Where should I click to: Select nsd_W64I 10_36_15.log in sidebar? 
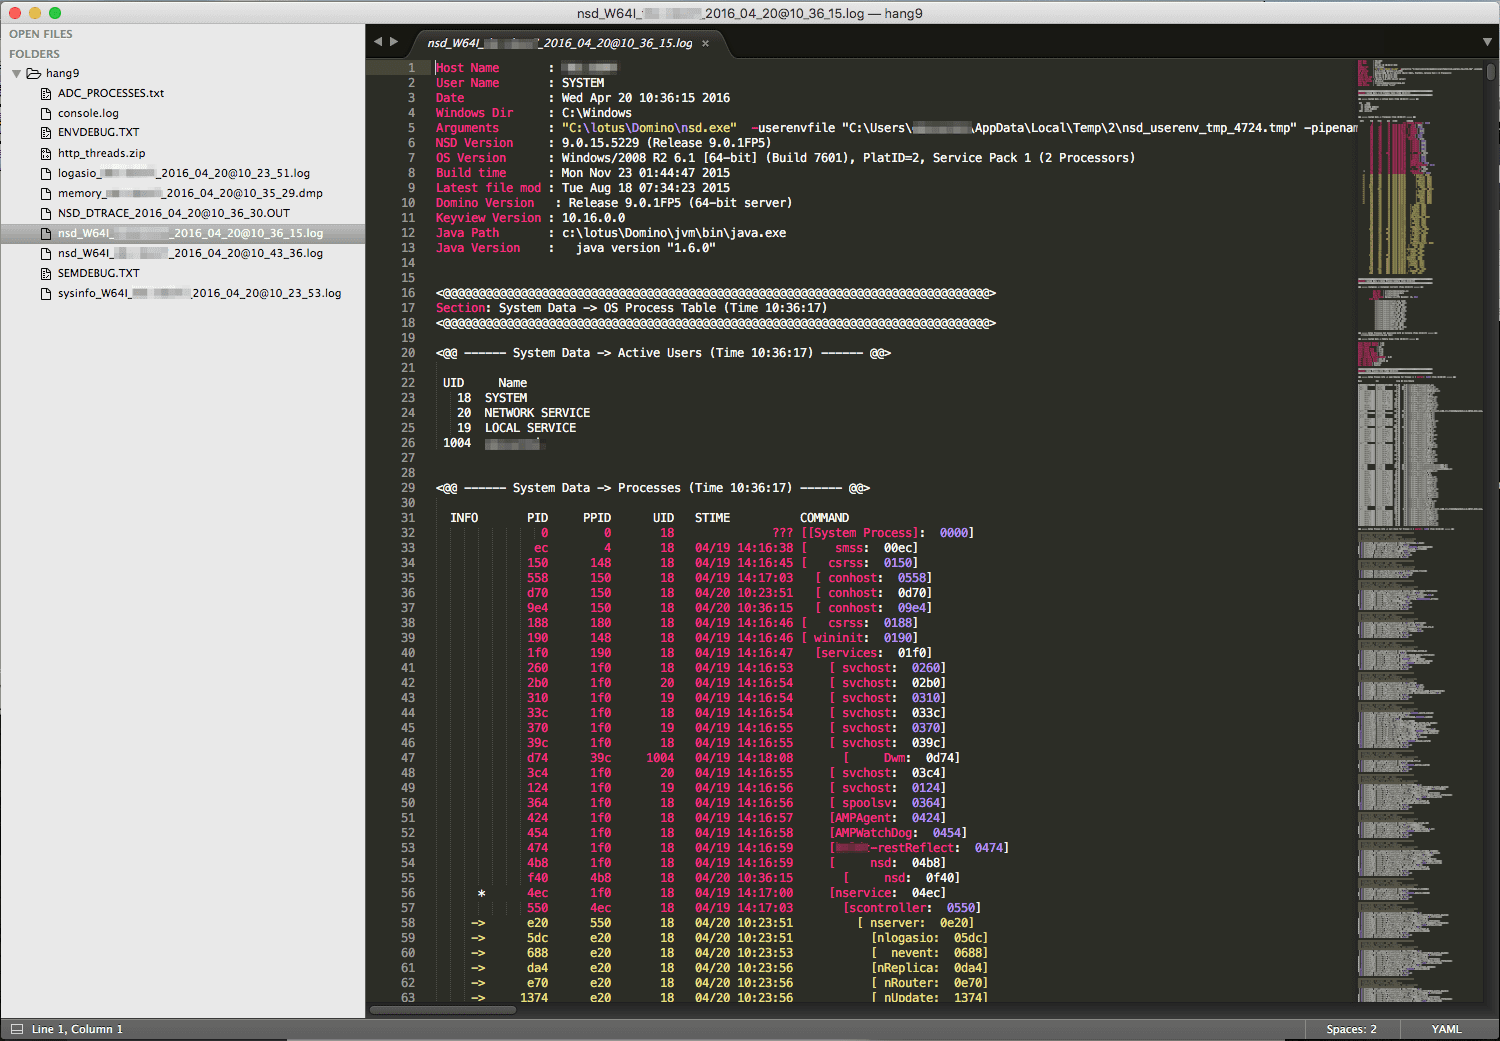coord(190,233)
